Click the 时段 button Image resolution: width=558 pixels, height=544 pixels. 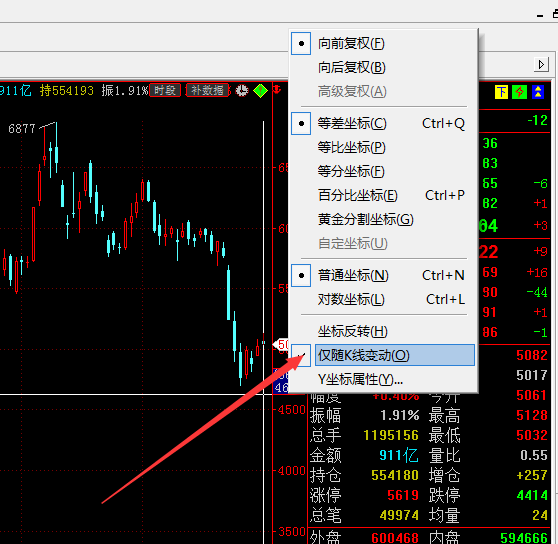click(165, 90)
